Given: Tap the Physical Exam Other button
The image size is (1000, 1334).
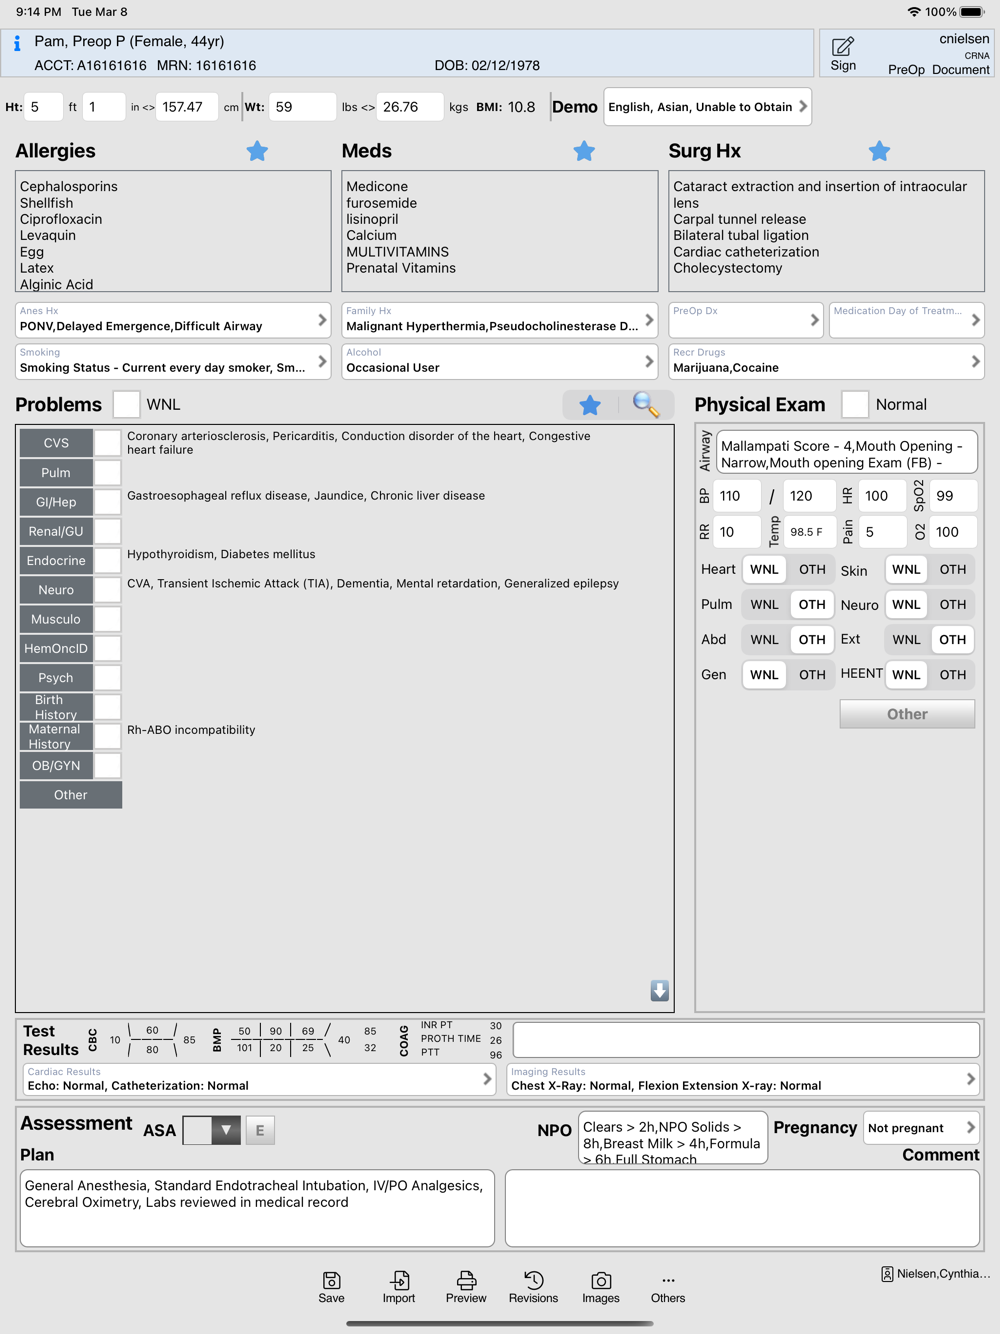Looking at the screenshot, I should coord(907,714).
